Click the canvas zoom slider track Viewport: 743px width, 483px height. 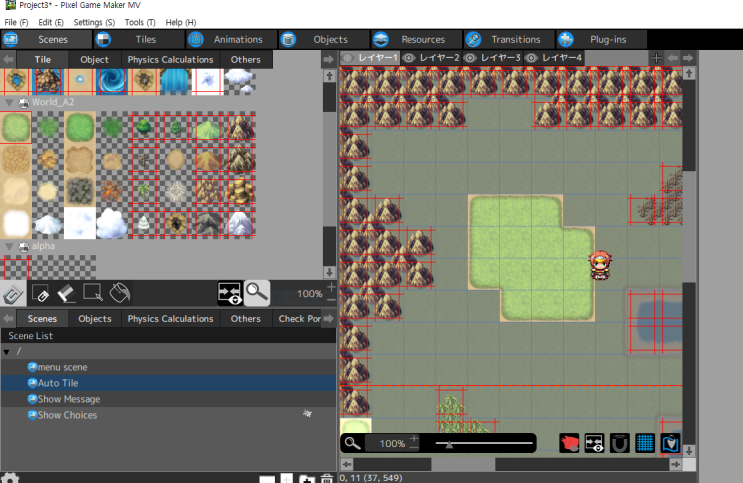484,444
